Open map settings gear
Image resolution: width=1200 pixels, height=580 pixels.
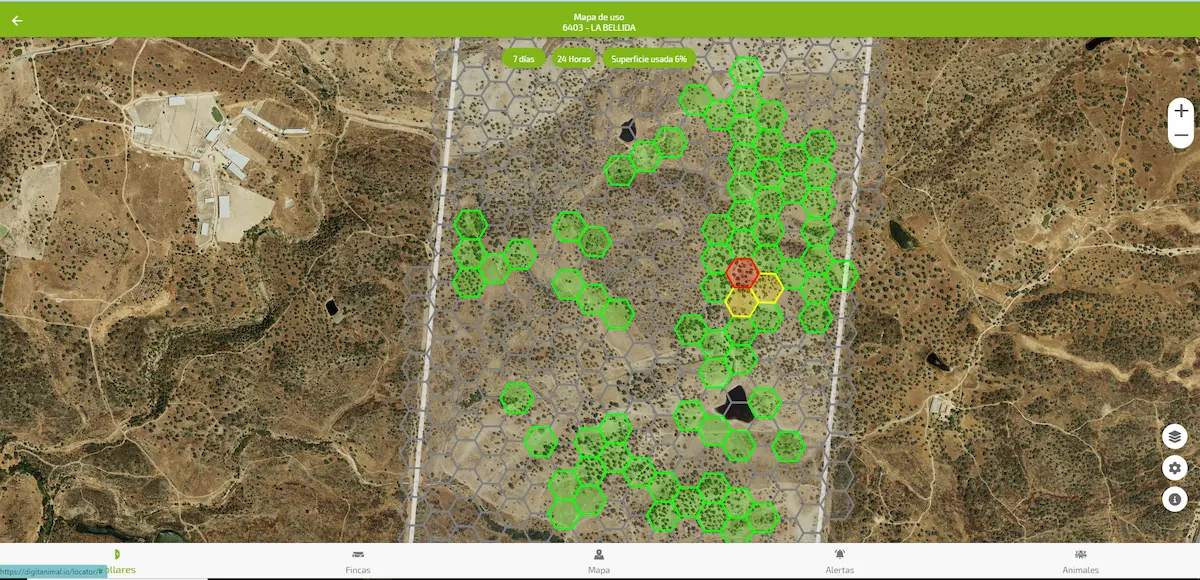1174,467
